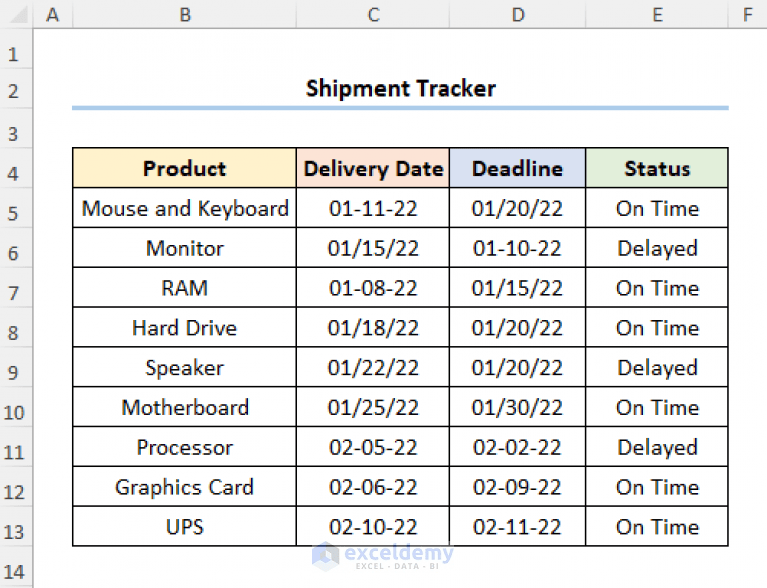Select row 10 header
Image resolution: width=767 pixels, height=588 pixels.
click(14, 412)
